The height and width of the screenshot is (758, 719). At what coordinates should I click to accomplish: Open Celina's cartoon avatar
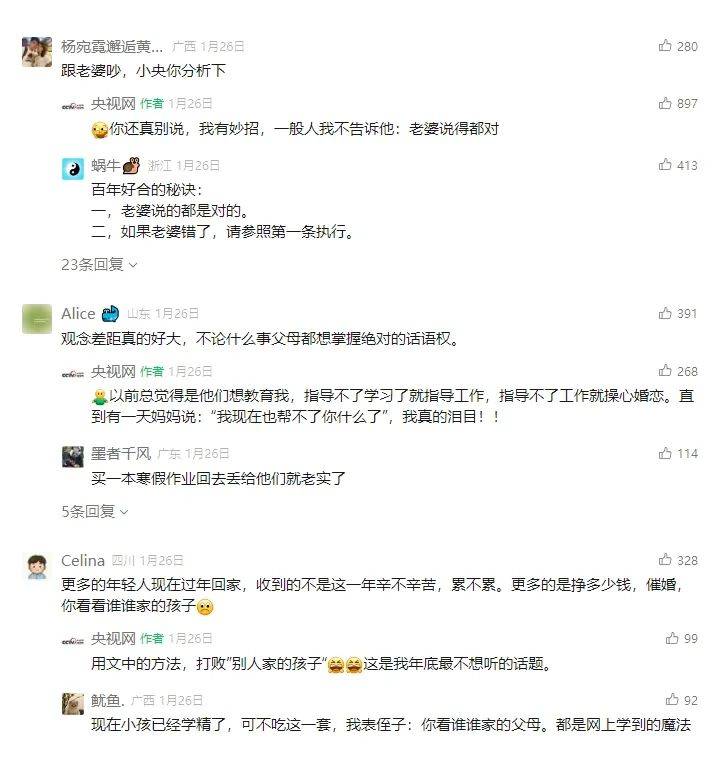pos(37,566)
